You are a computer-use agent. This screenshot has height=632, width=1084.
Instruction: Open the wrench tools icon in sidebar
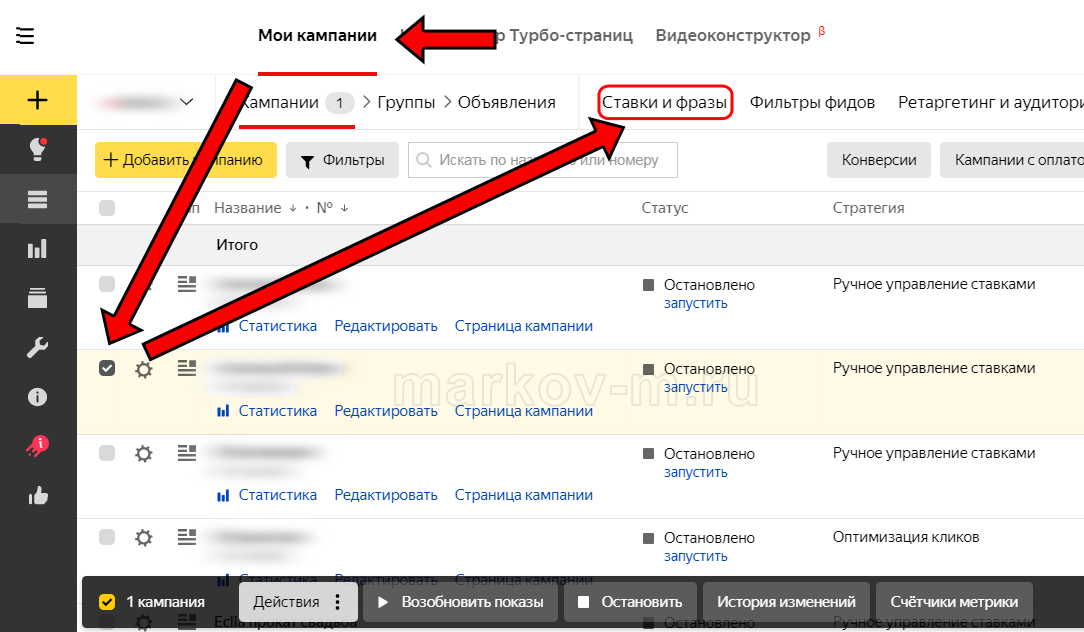[38, 347]
